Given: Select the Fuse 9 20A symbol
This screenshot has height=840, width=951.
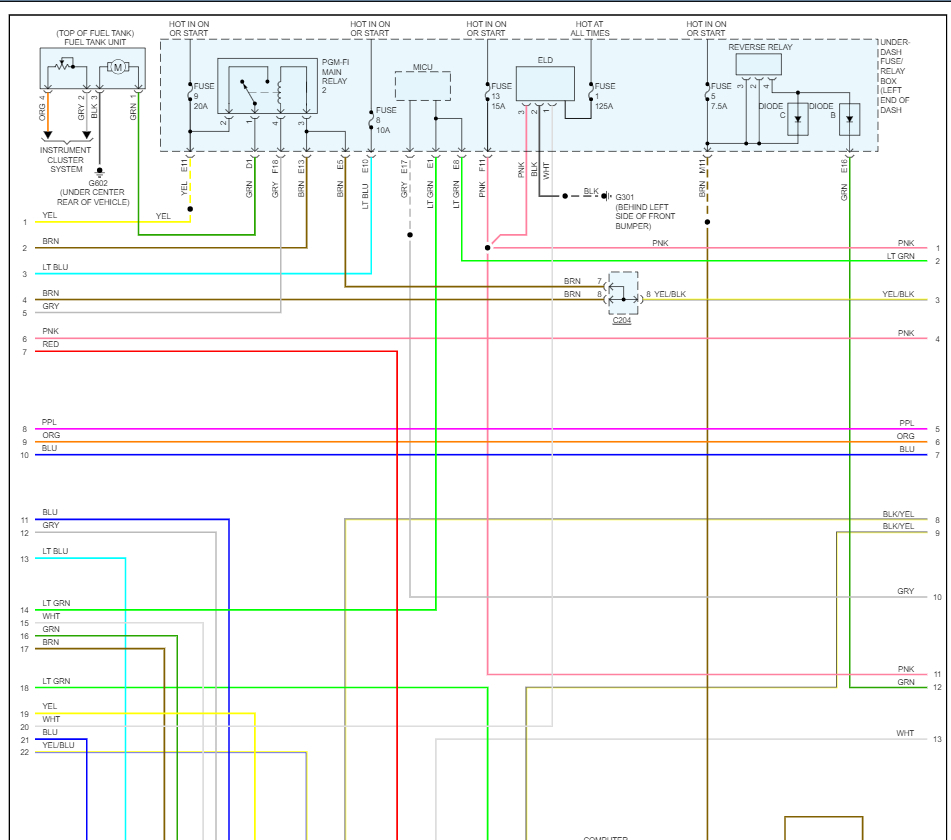Looking at the screenshot, I should pos(190,90).
